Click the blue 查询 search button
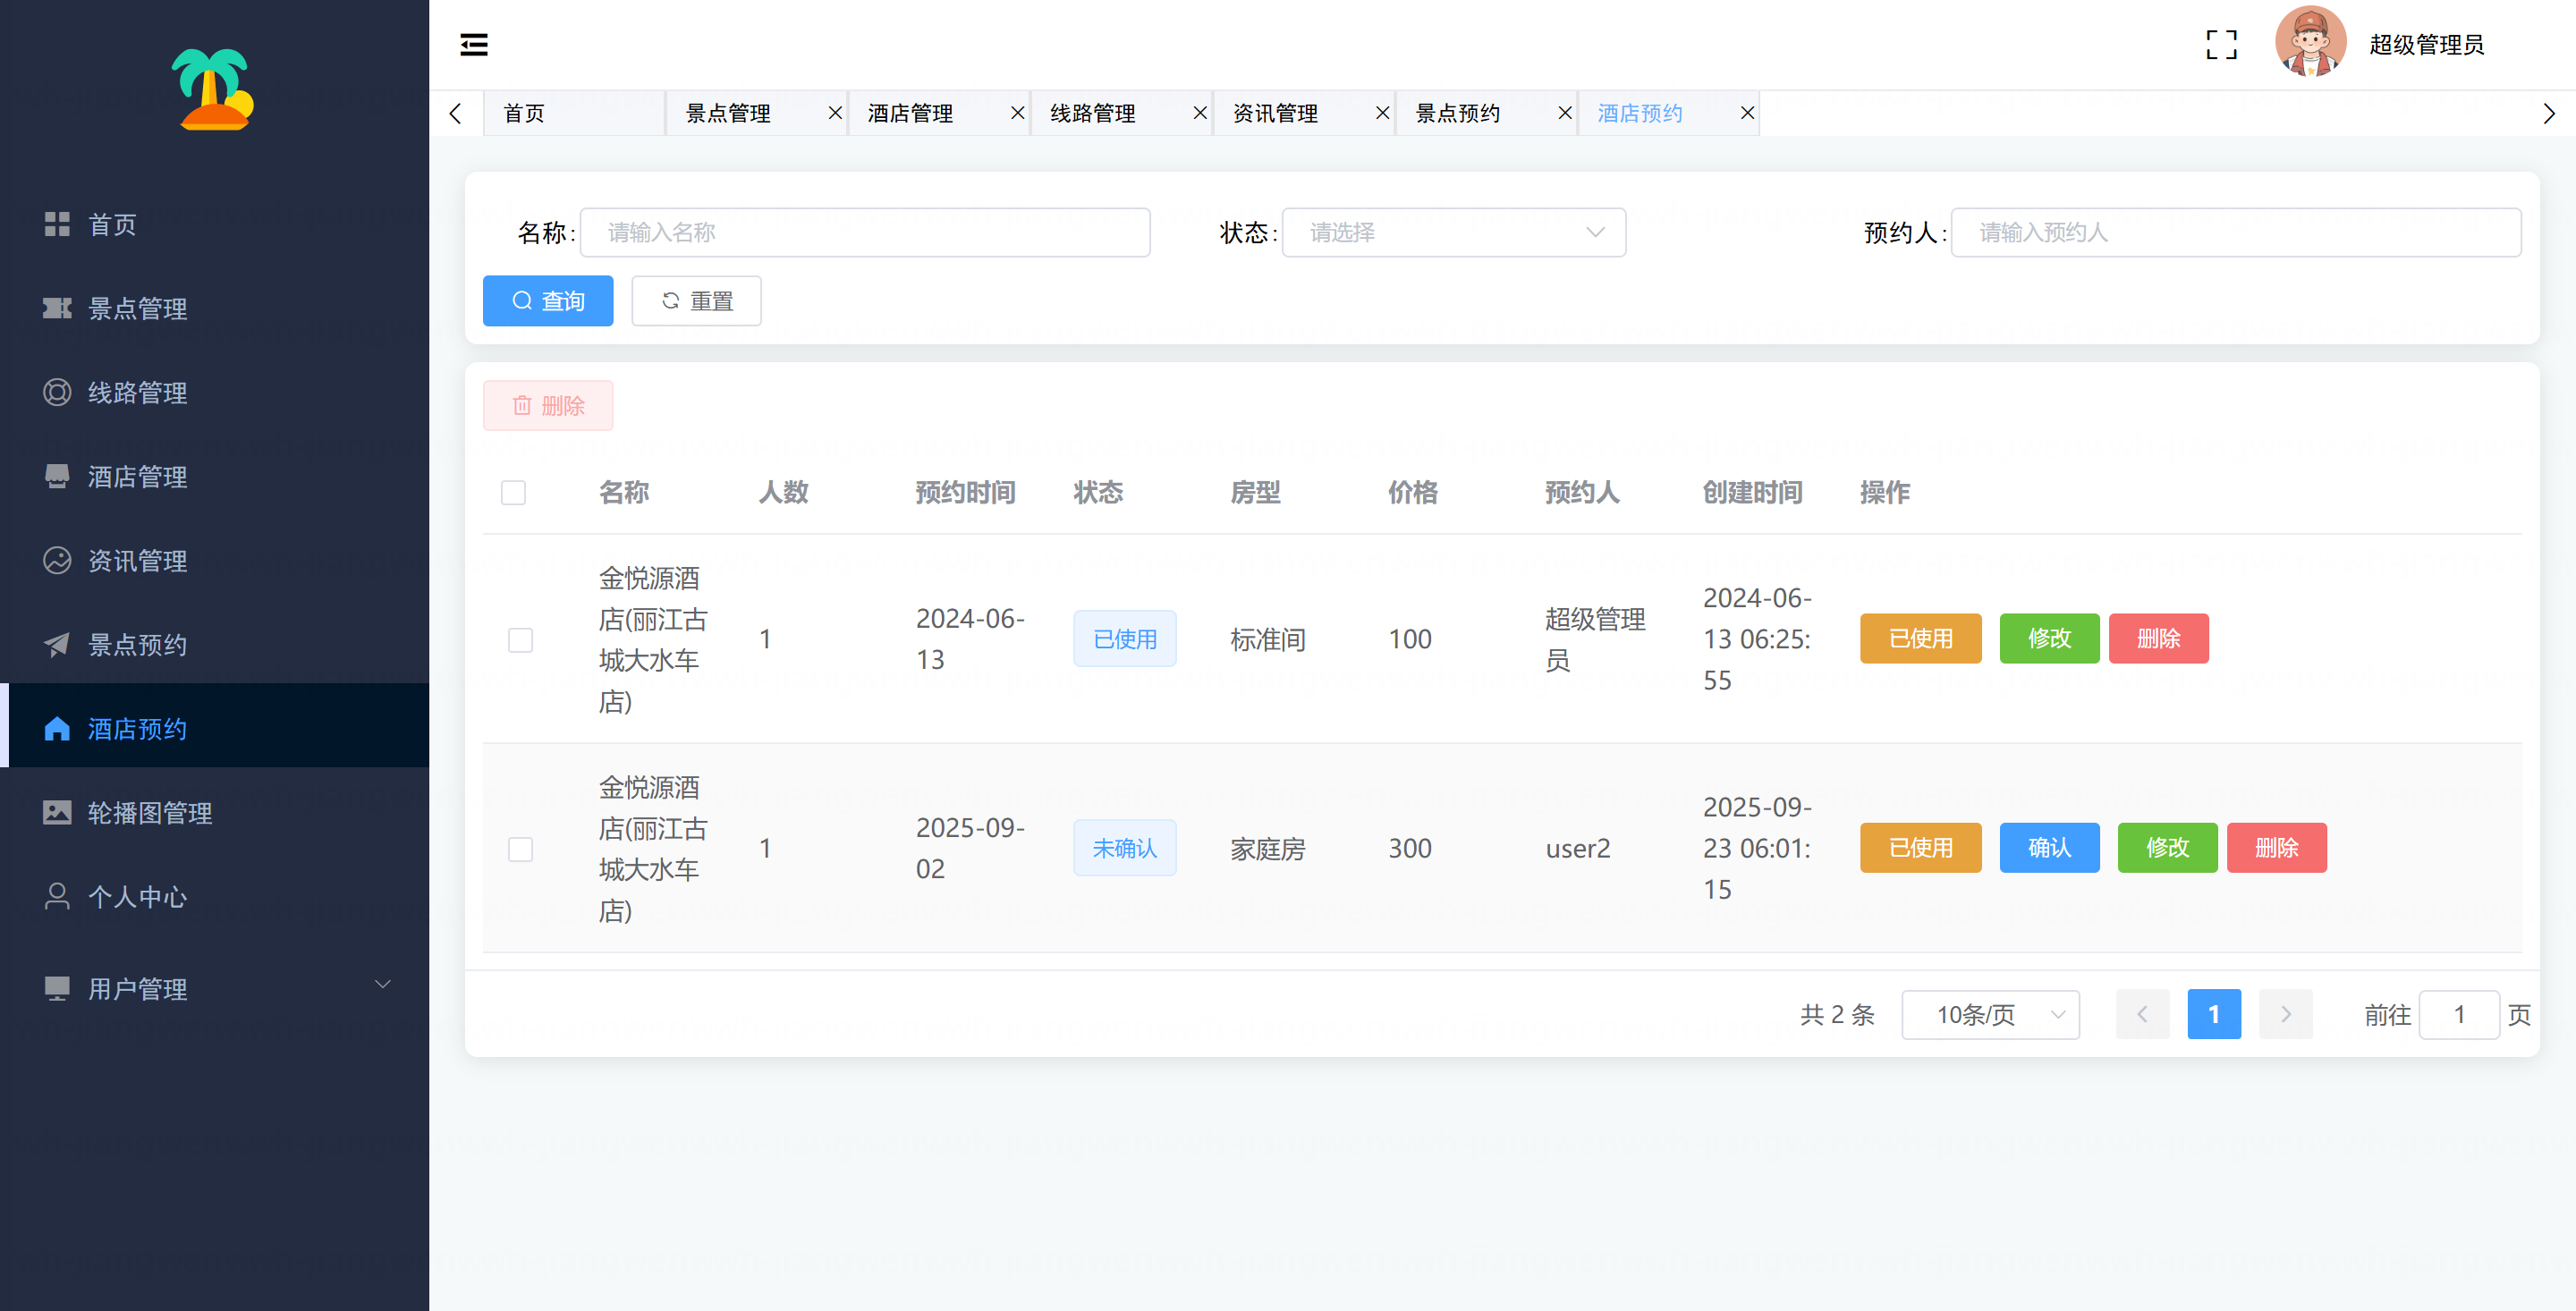The width and height of the screenshot is (2576, 1311). point(548,301)
